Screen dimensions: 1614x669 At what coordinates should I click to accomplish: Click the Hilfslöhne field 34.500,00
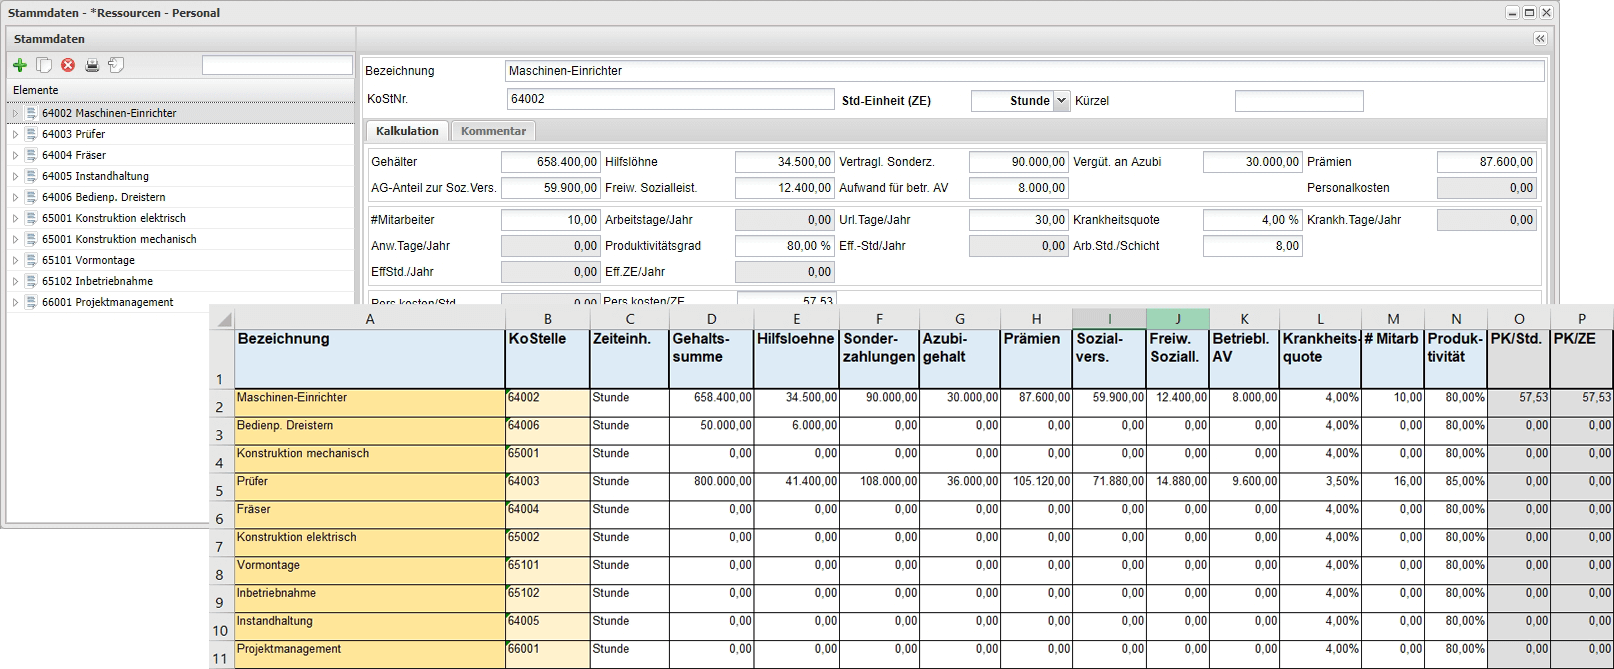point(784,161)
